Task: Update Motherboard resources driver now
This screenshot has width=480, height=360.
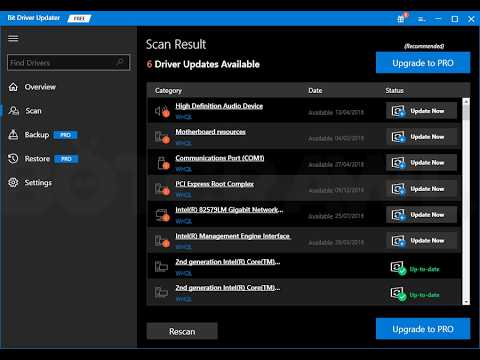Action: [421, 137]
